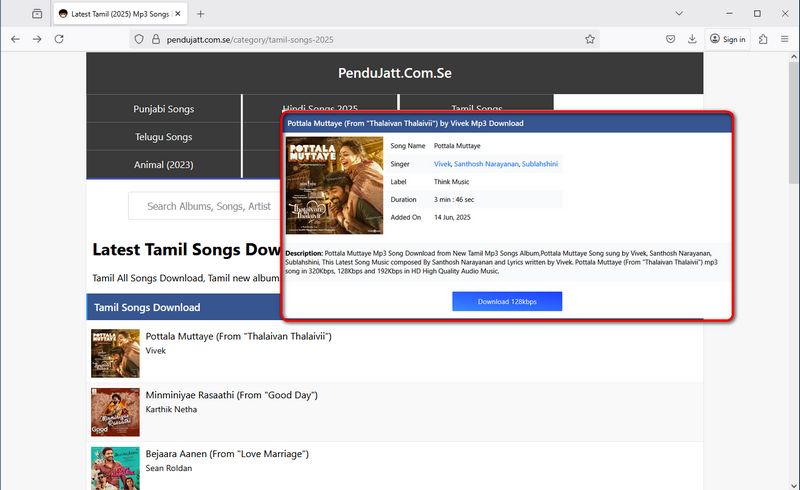Open the Pottala Muttaye song list entry

[x=238, y=336]
